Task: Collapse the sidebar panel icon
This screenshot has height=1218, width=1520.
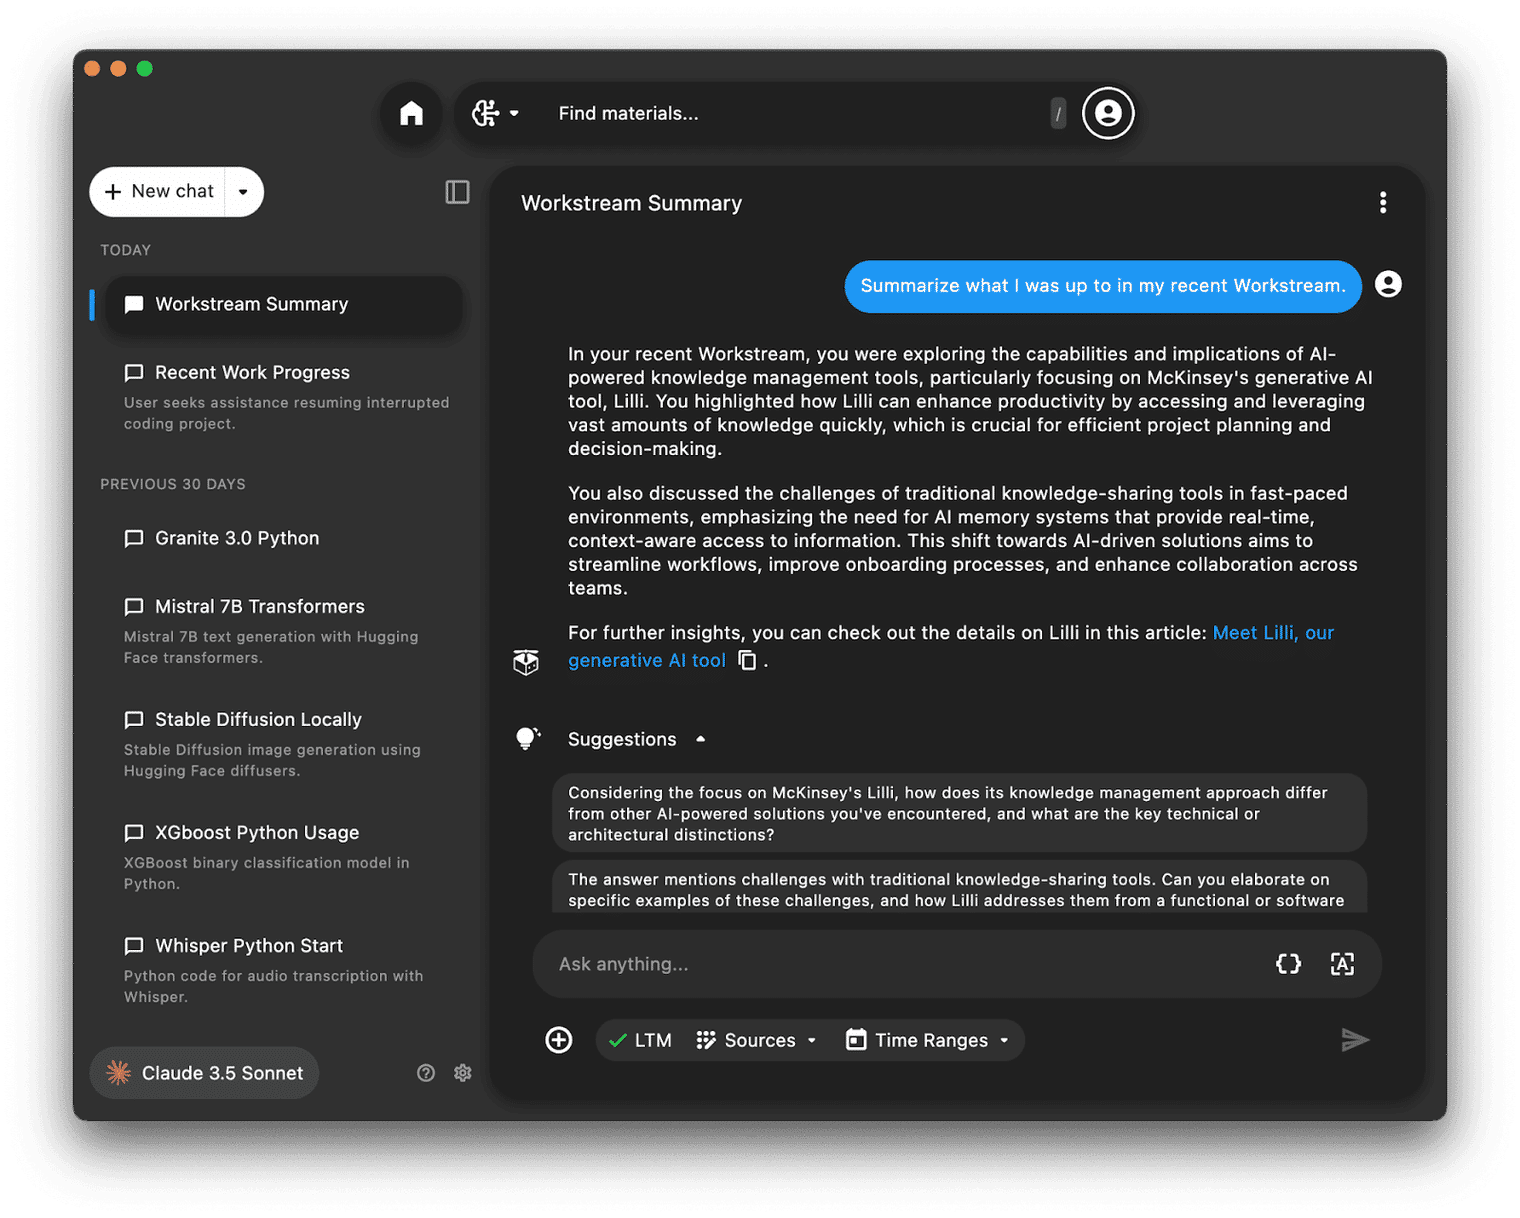Action: pos(457,192)
